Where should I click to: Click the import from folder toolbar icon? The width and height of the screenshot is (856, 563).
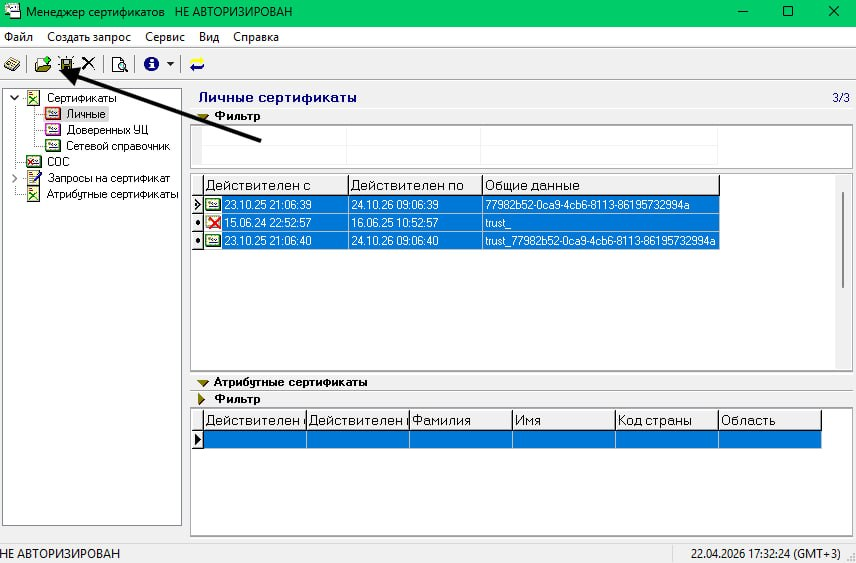pyautogui.click(x=43, y=65)
